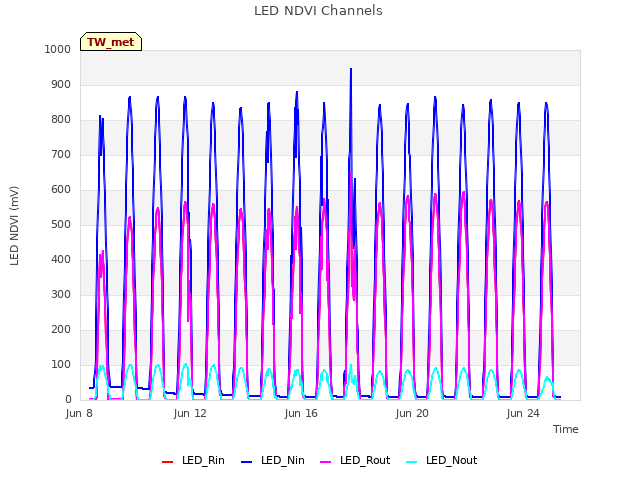
Task: Click the 700 y-axis tick label
Action: point(61,155)
